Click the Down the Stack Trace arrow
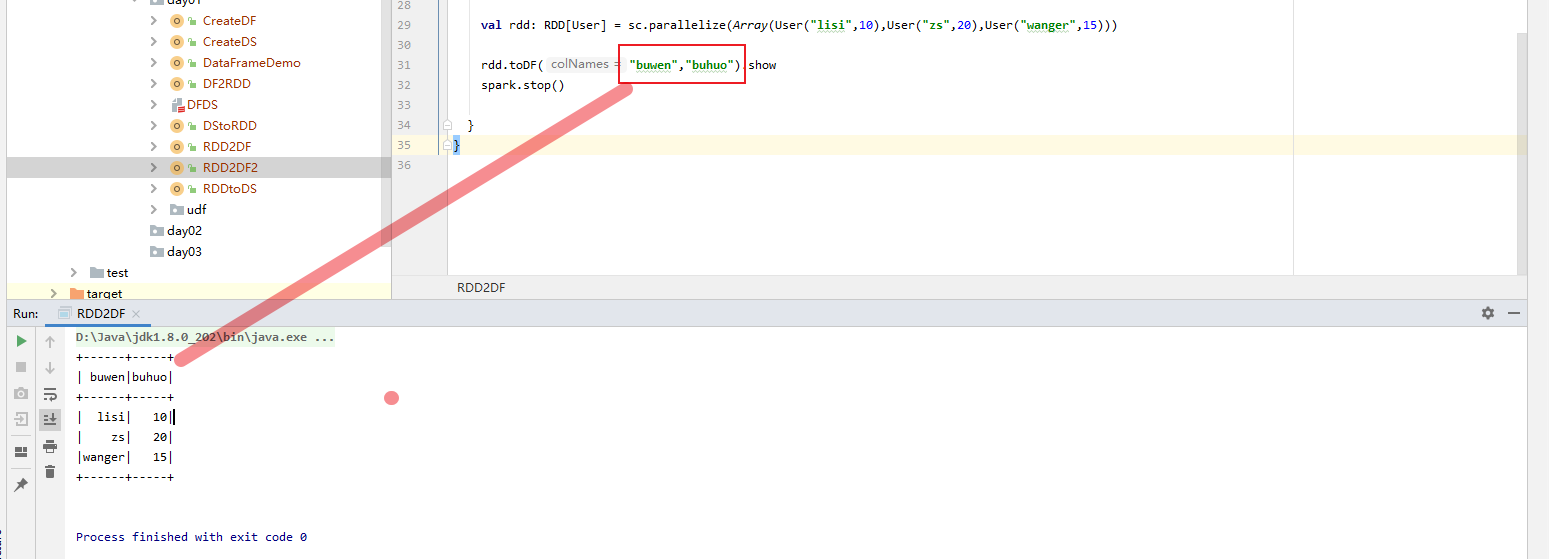 50,368
